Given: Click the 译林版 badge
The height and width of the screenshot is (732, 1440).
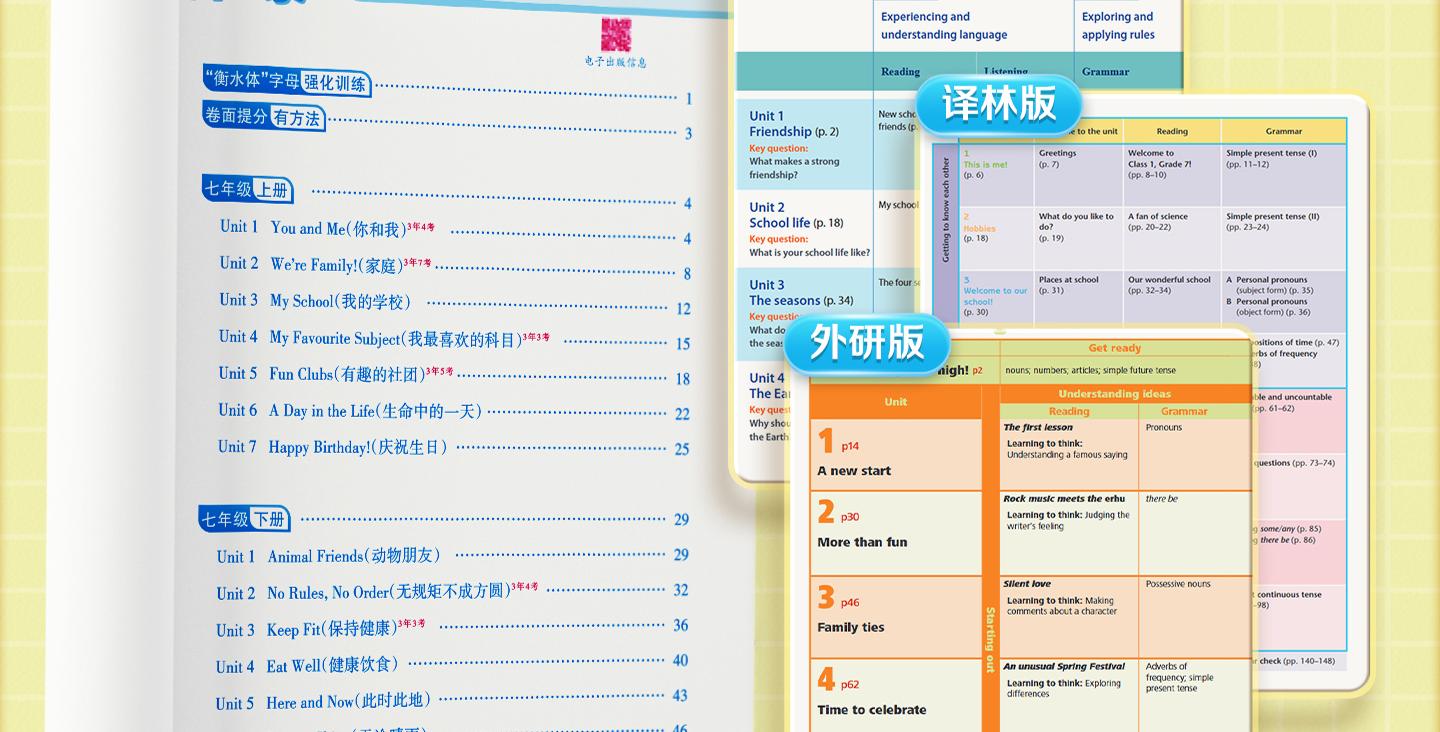Looking at the screenshot, I should 999,103.
